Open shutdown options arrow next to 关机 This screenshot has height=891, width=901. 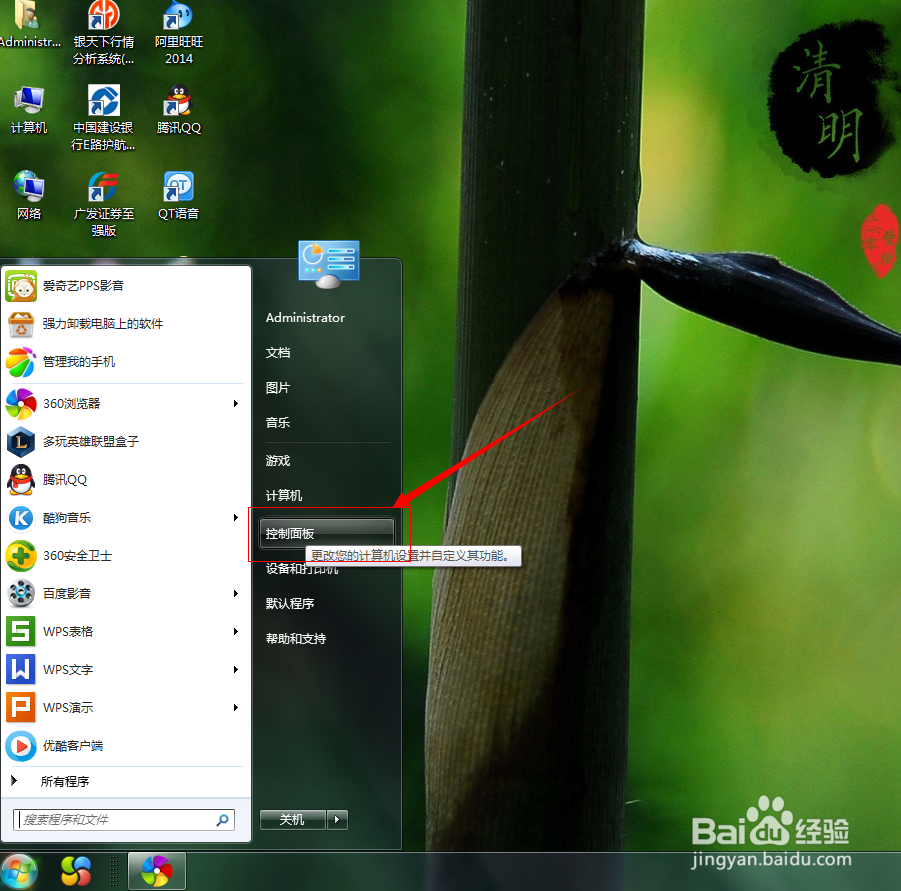[337, 820]
